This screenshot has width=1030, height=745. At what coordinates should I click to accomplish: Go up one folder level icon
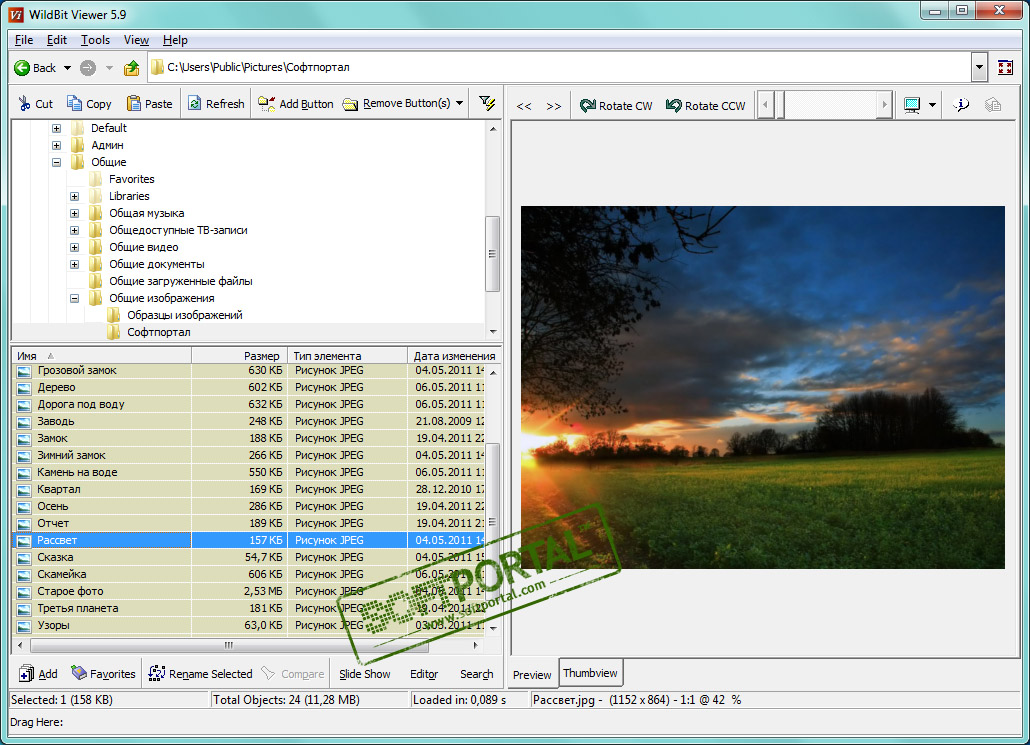point(132,68)
